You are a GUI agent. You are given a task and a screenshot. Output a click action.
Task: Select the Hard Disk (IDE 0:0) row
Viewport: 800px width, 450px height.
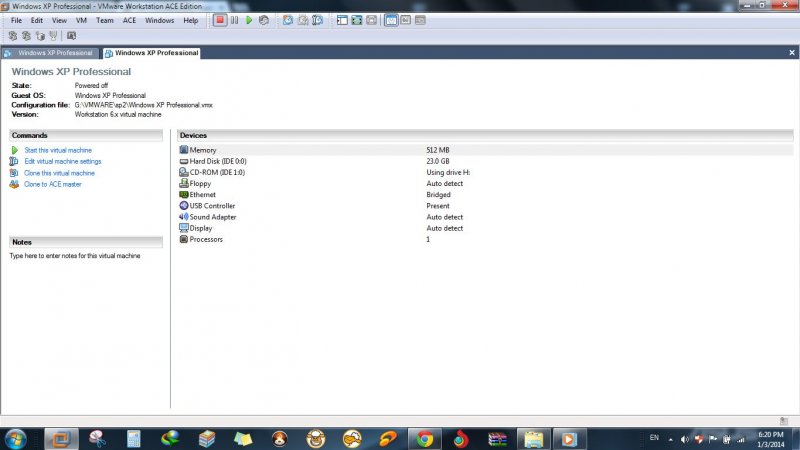(485, 161)
